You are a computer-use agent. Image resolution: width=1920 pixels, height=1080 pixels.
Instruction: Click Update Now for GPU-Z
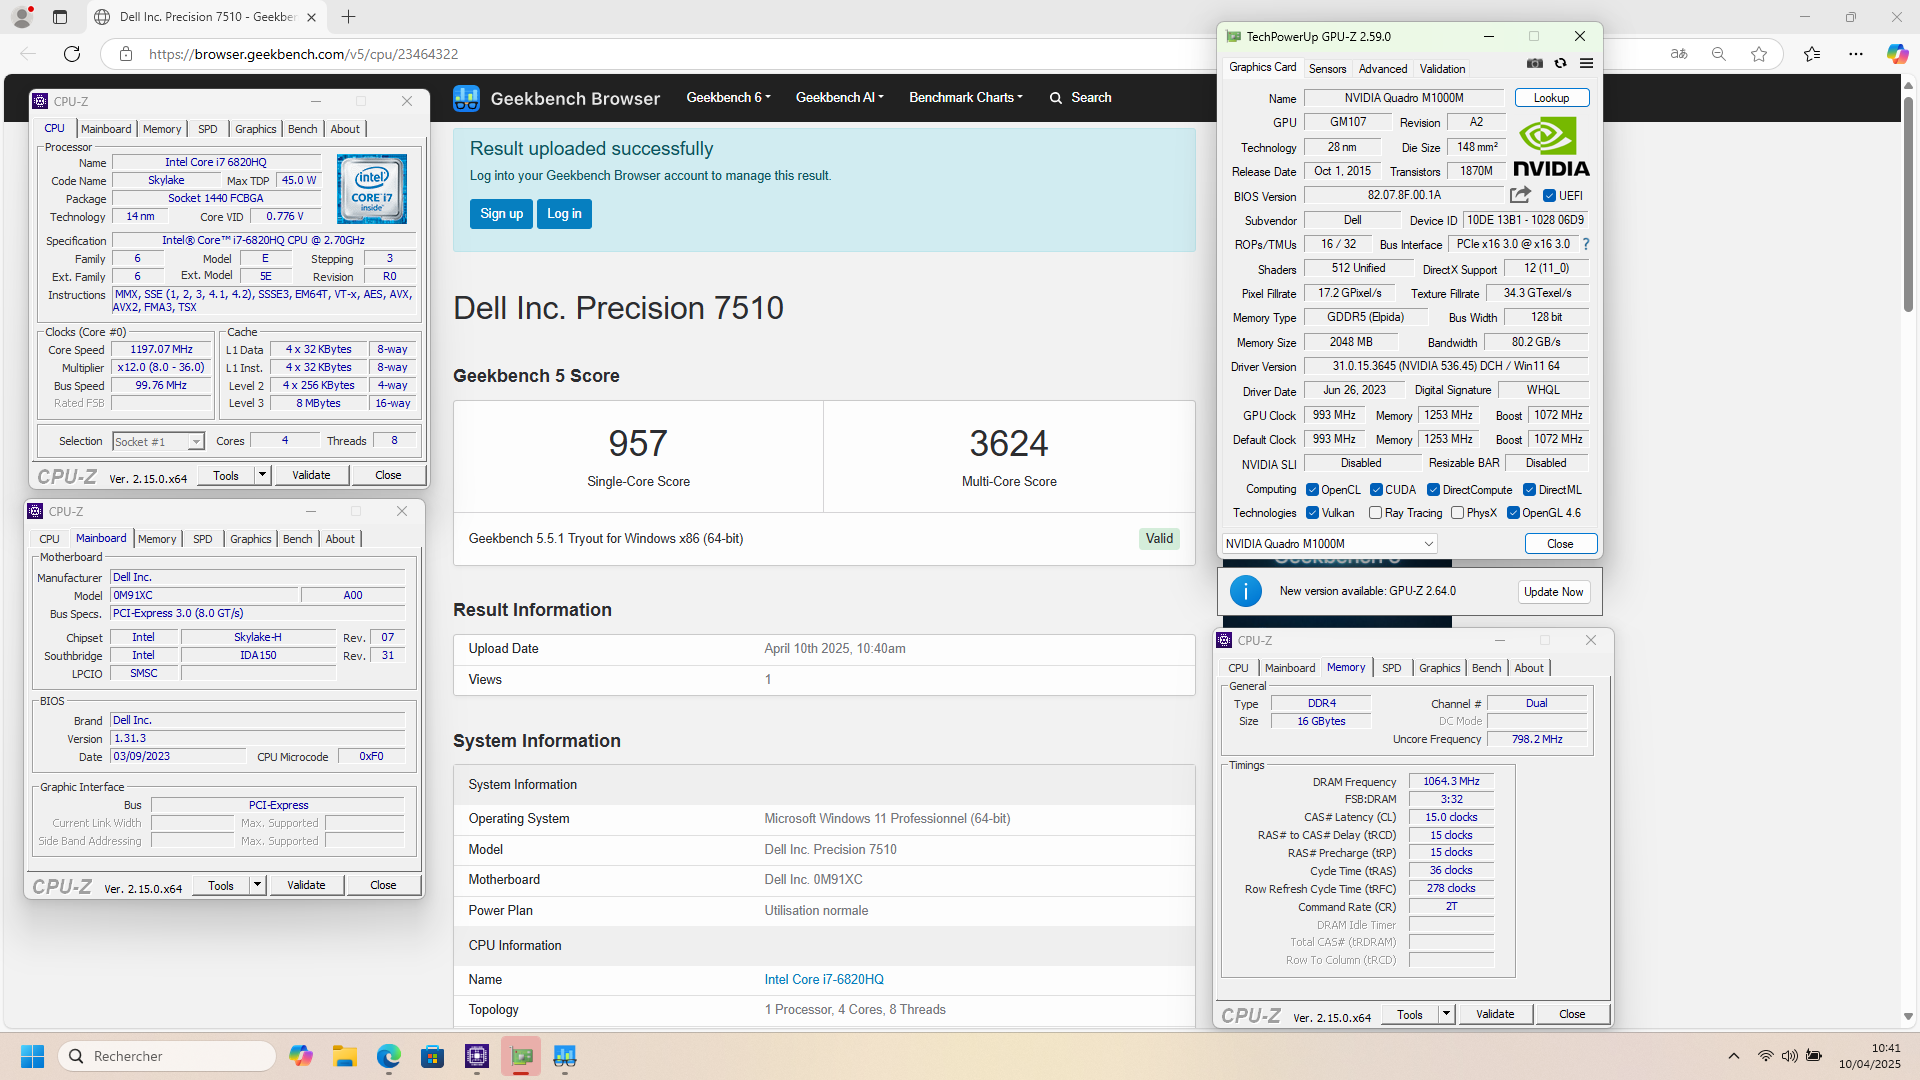pos(1553,592)
